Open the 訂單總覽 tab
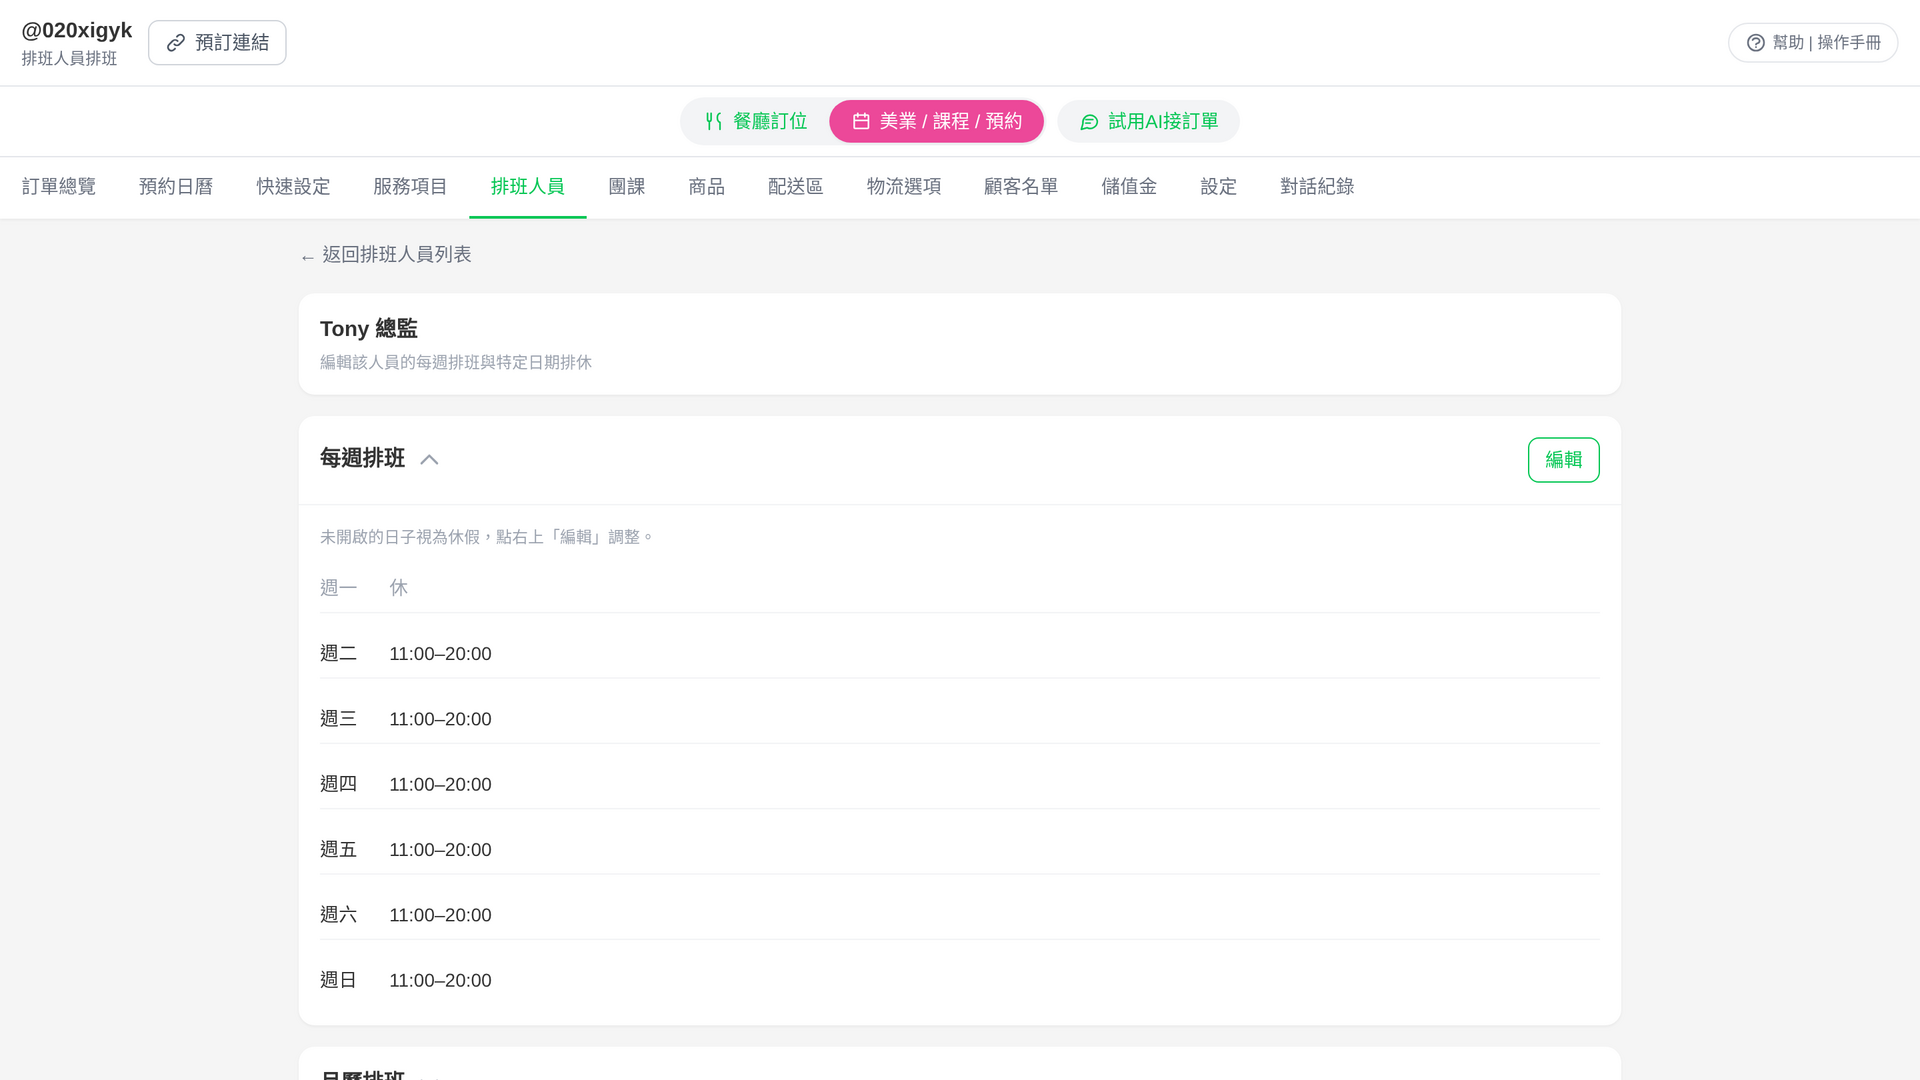The image size is (1920, 1080). click(59, 187)
